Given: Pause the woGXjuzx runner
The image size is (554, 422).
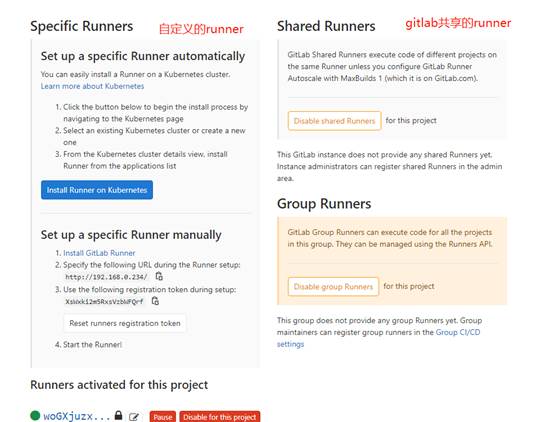Looking at the screenshot, I should (x=163, y=417).
